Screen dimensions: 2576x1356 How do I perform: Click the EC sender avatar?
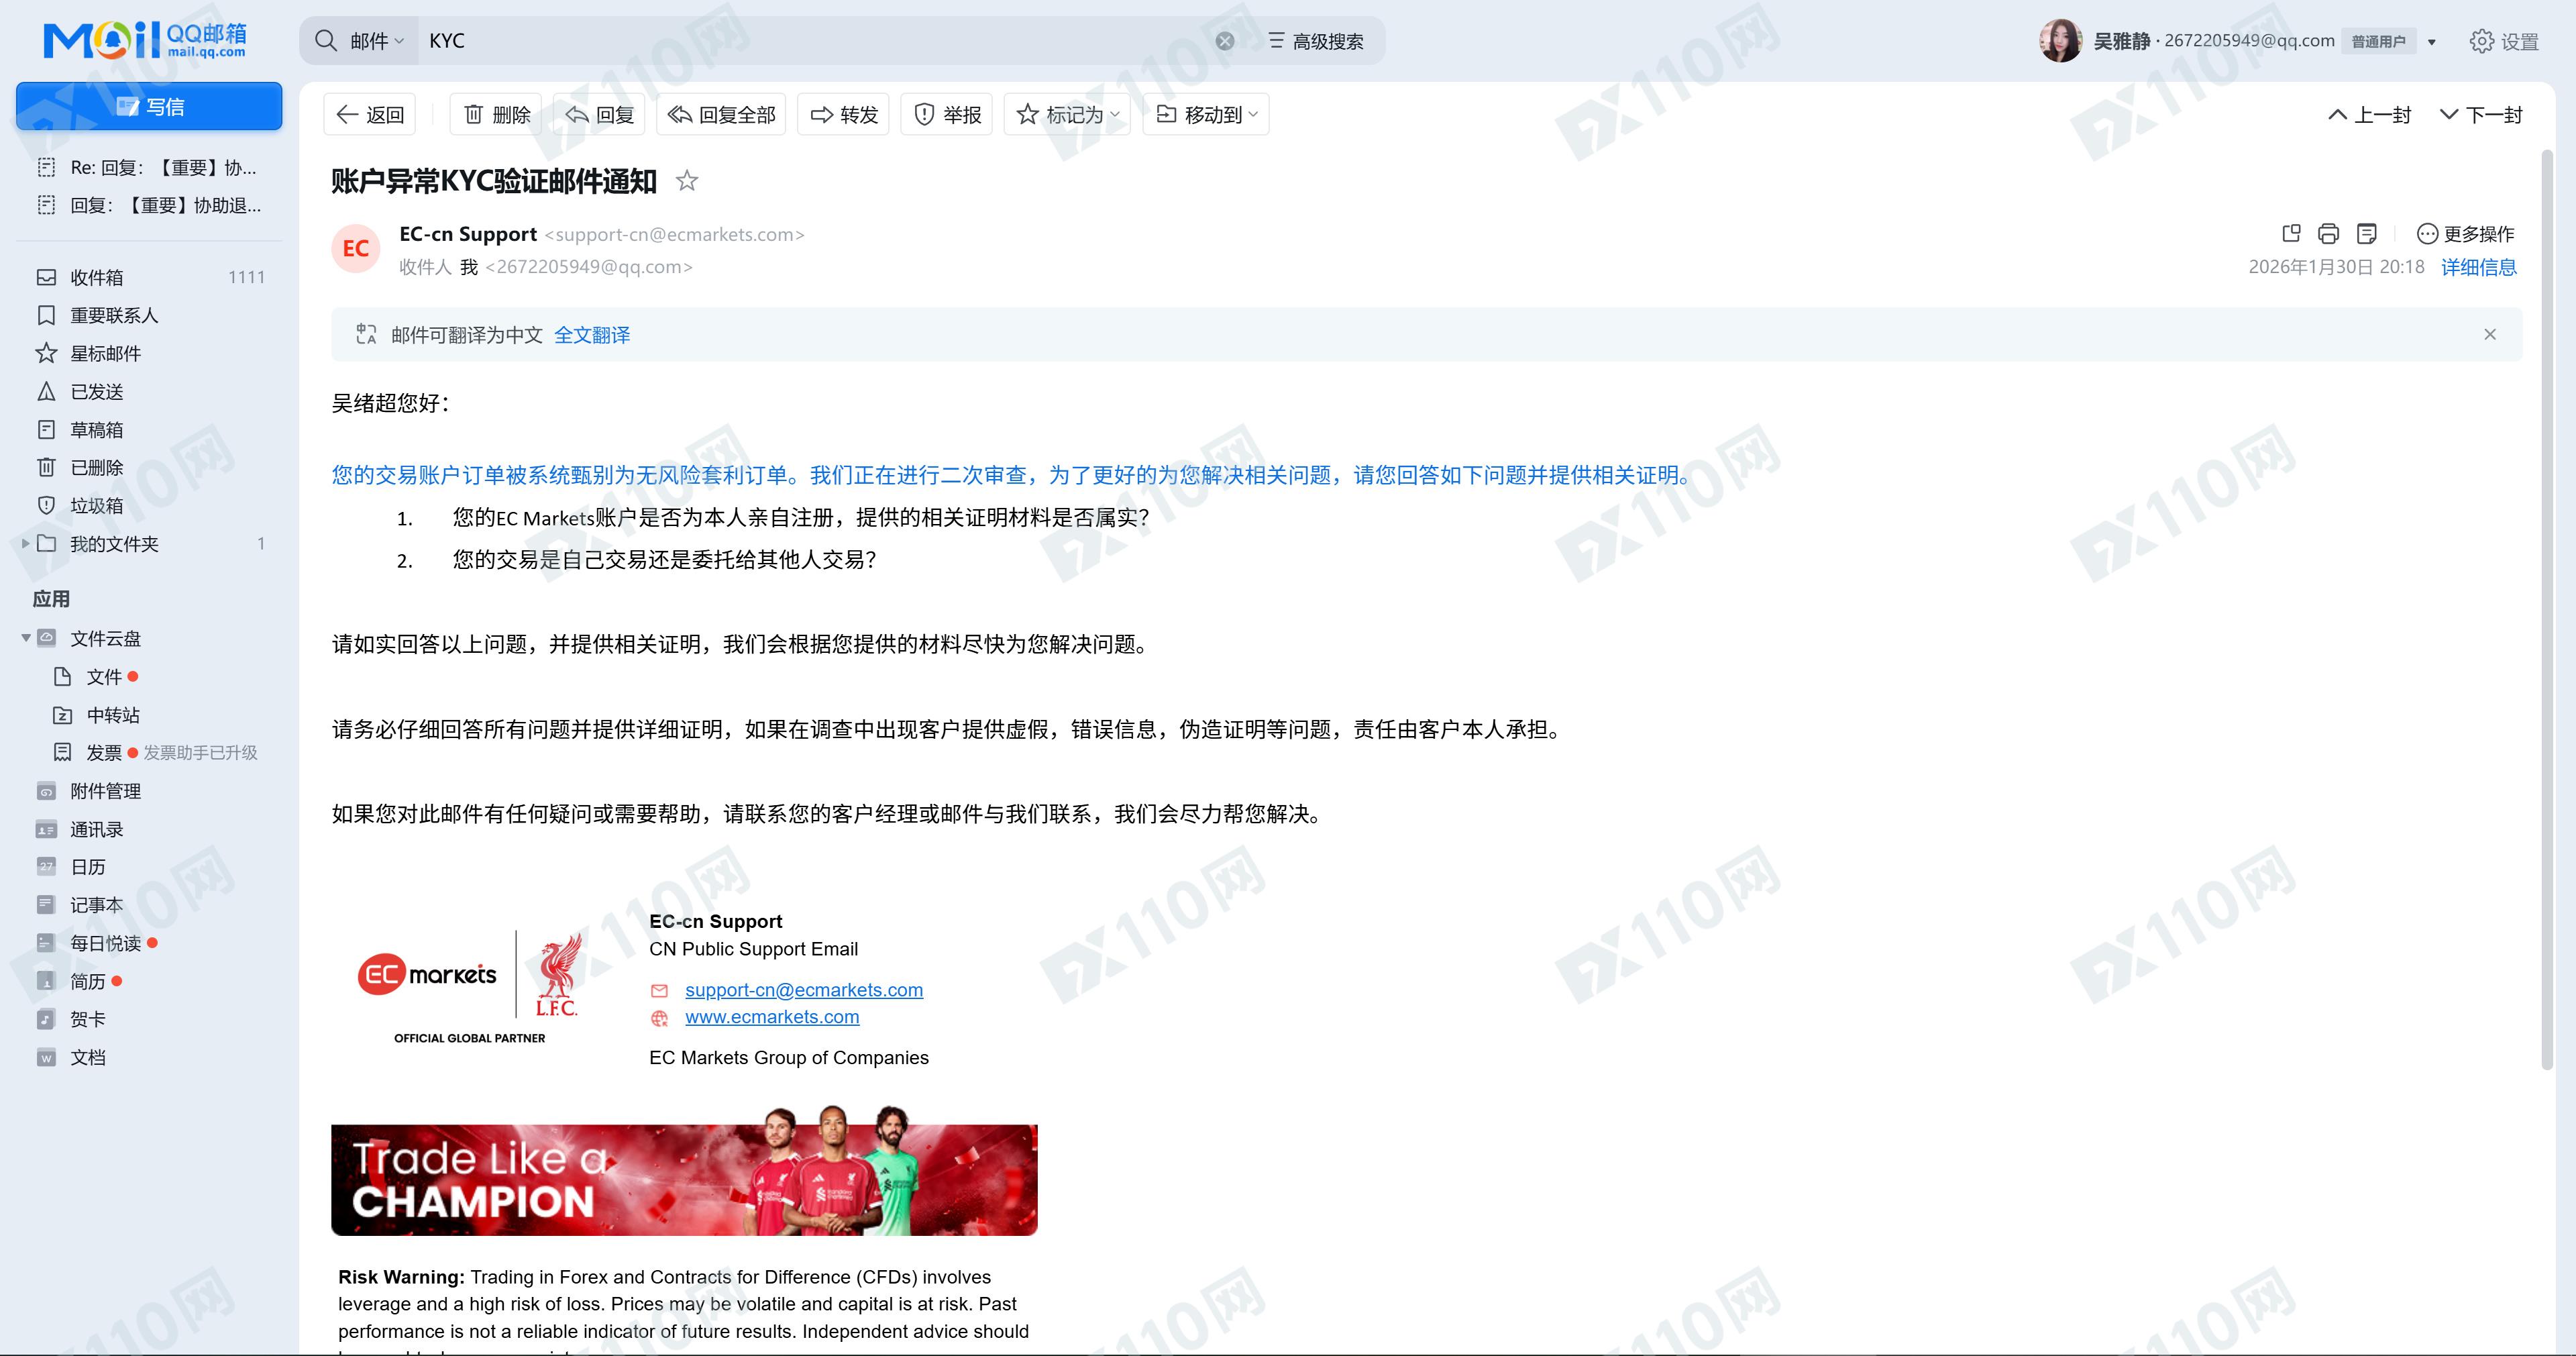[x=356, y=249]
